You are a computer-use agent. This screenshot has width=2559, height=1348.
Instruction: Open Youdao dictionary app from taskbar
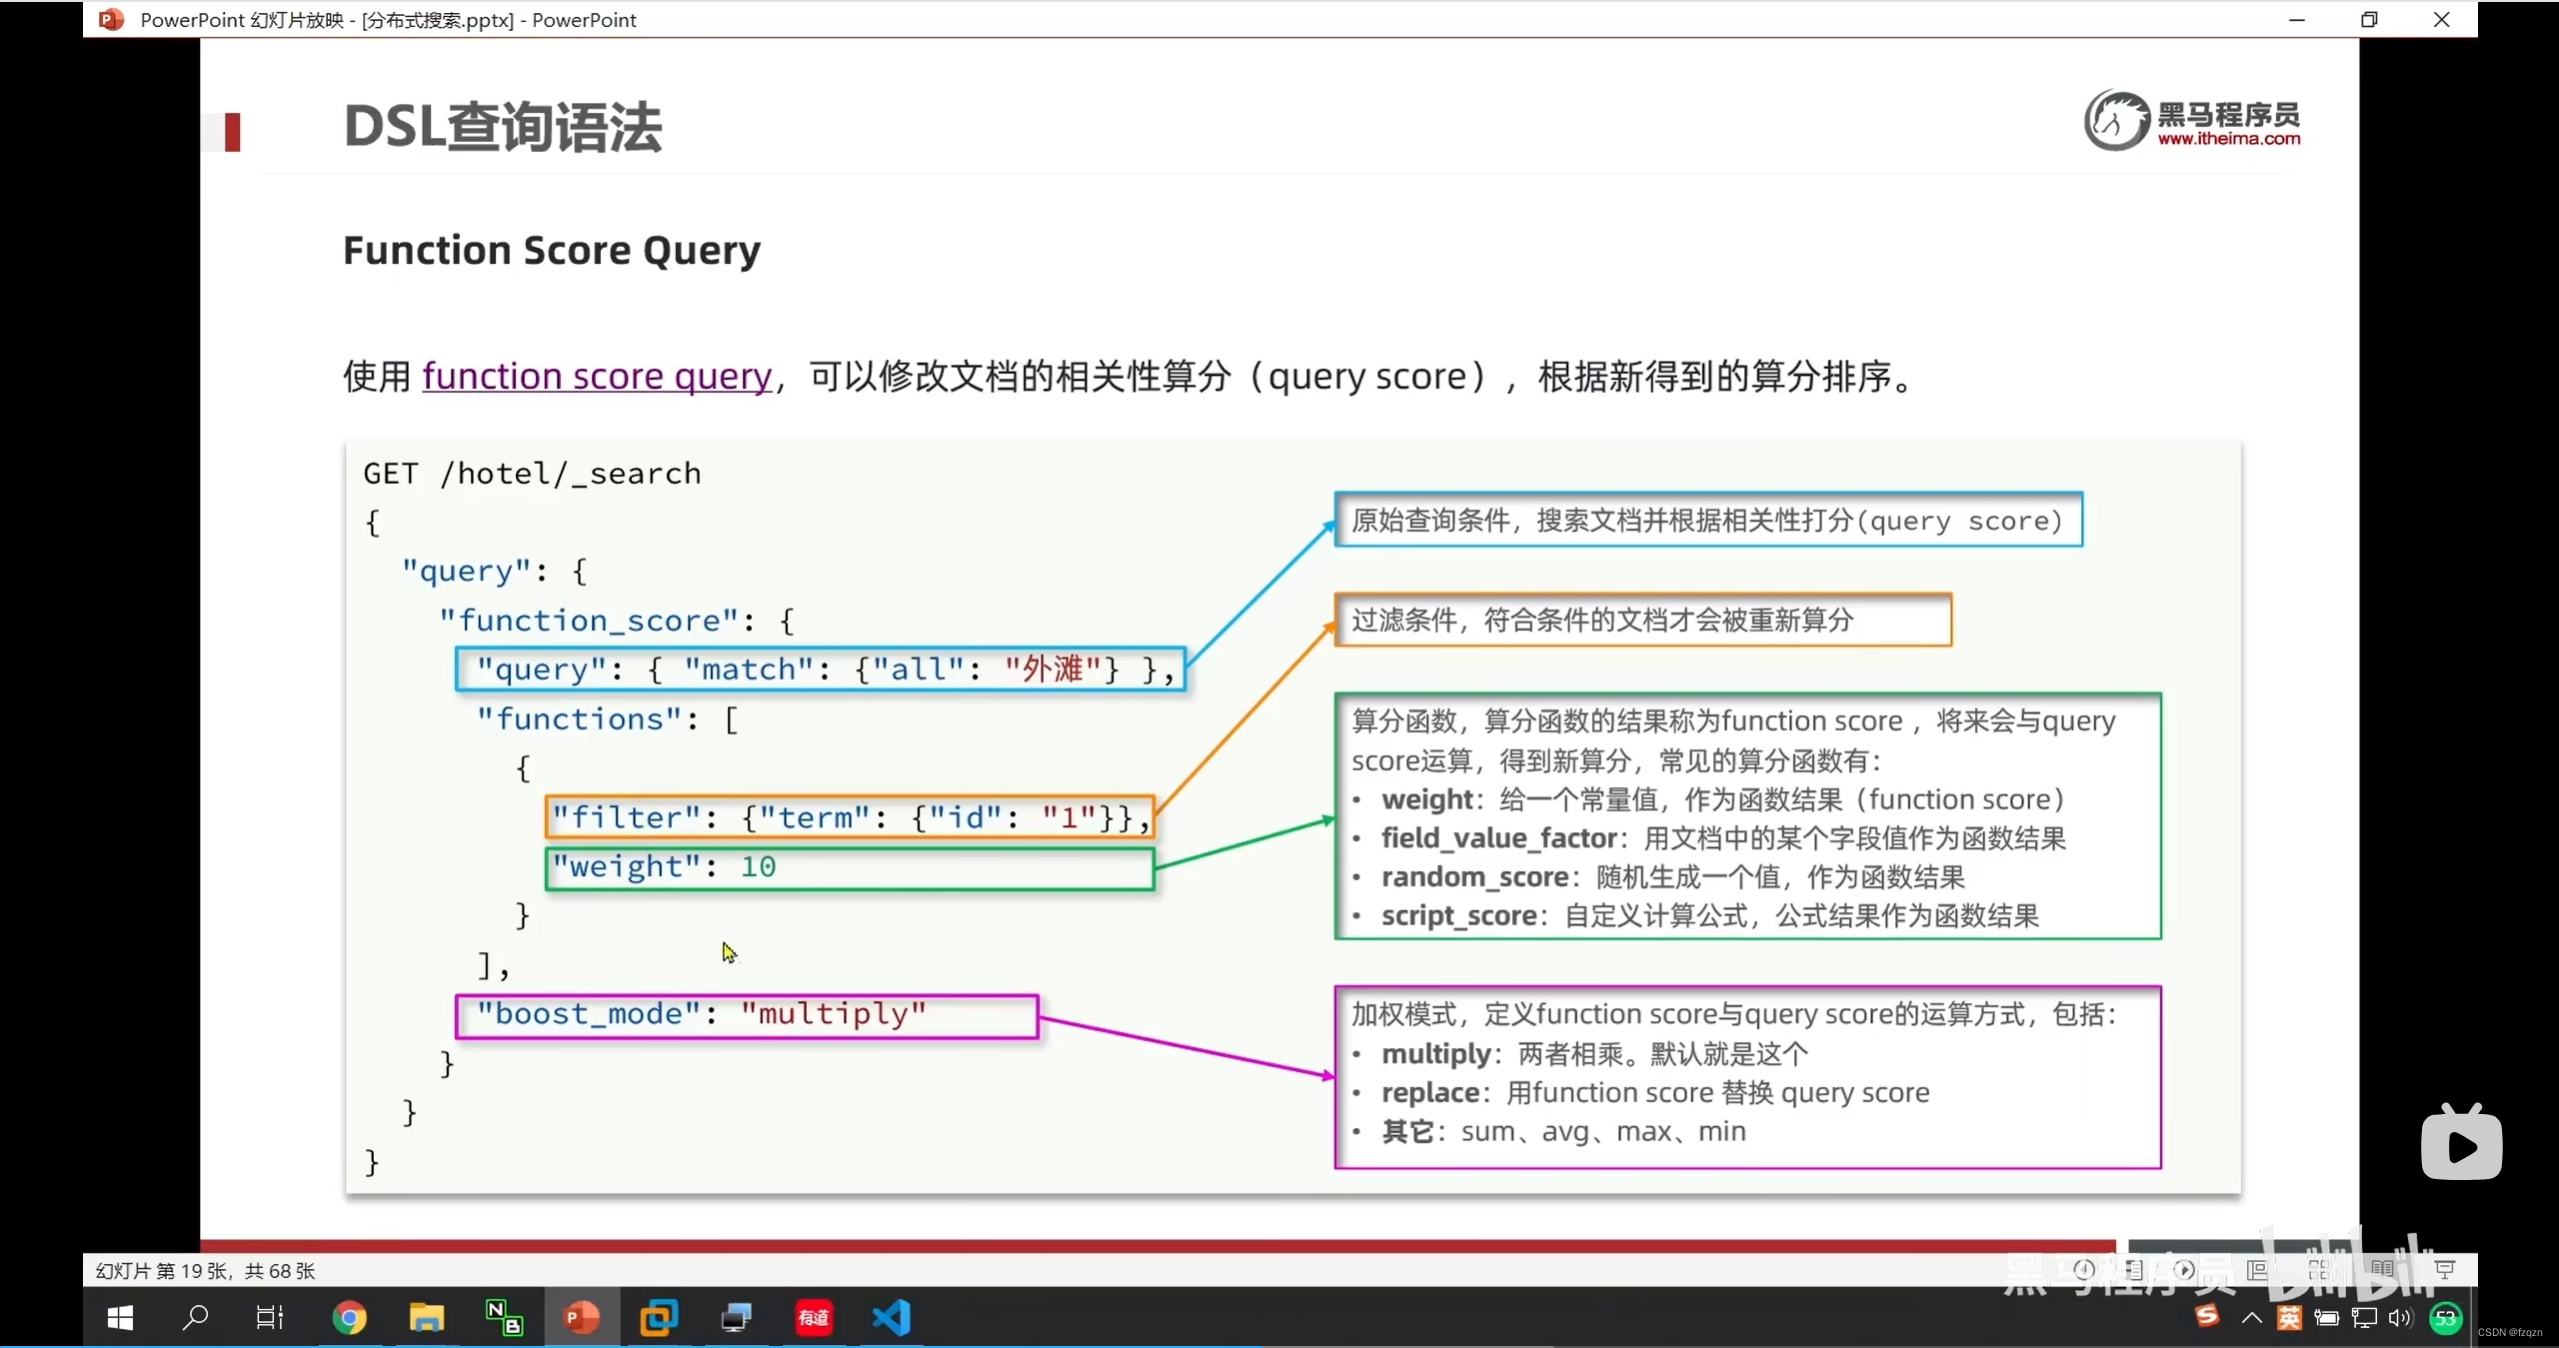(814, 1318)
